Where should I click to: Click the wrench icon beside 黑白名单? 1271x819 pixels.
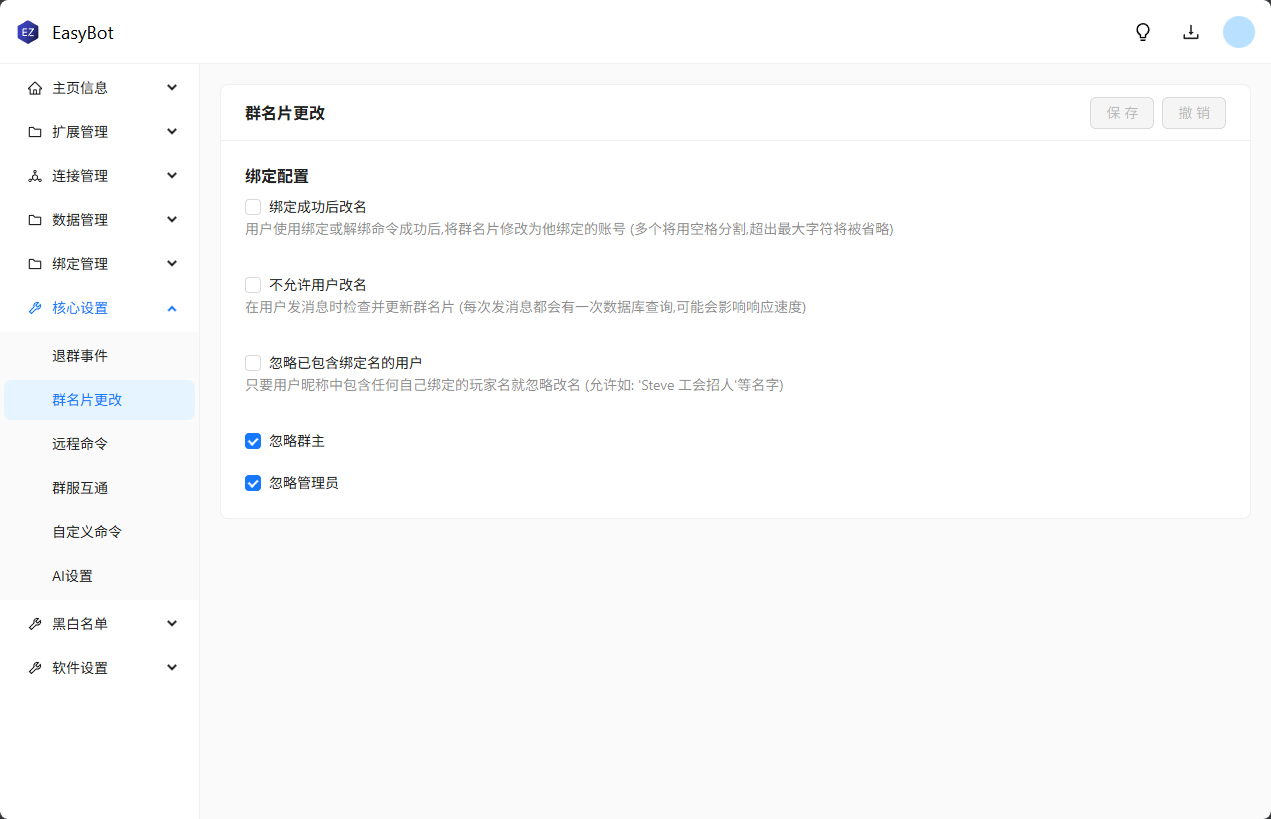coord(35,624)
